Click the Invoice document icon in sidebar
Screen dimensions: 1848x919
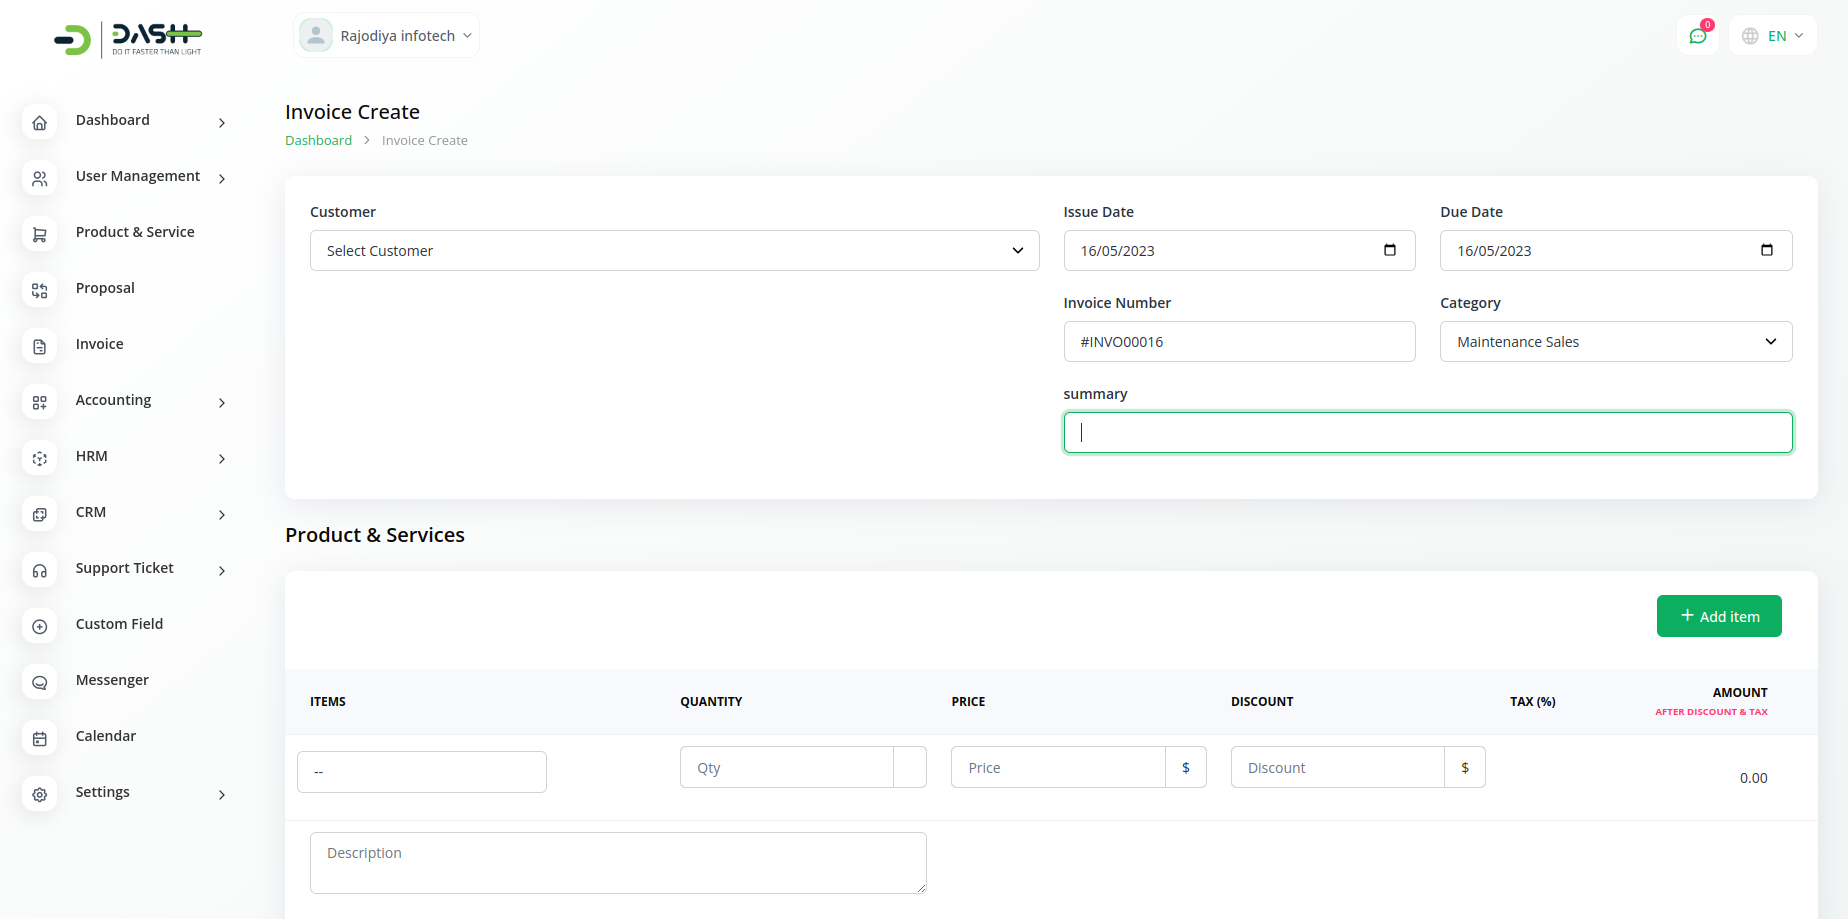tap(39, 347)
